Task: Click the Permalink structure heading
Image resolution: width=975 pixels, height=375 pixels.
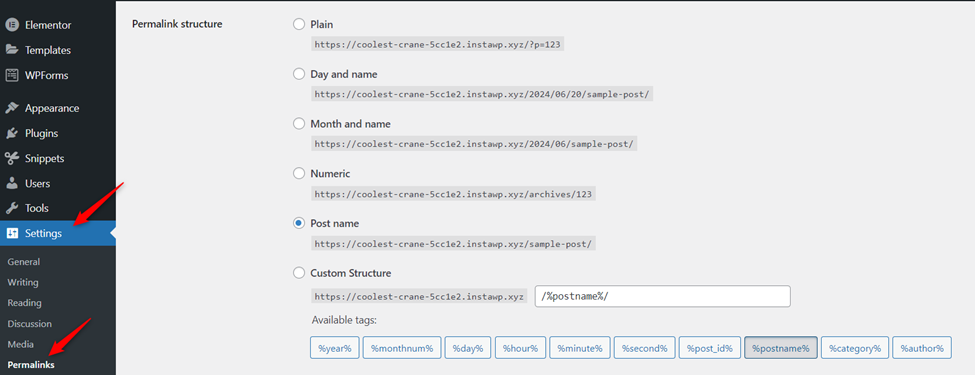Action: pos(177,25)
